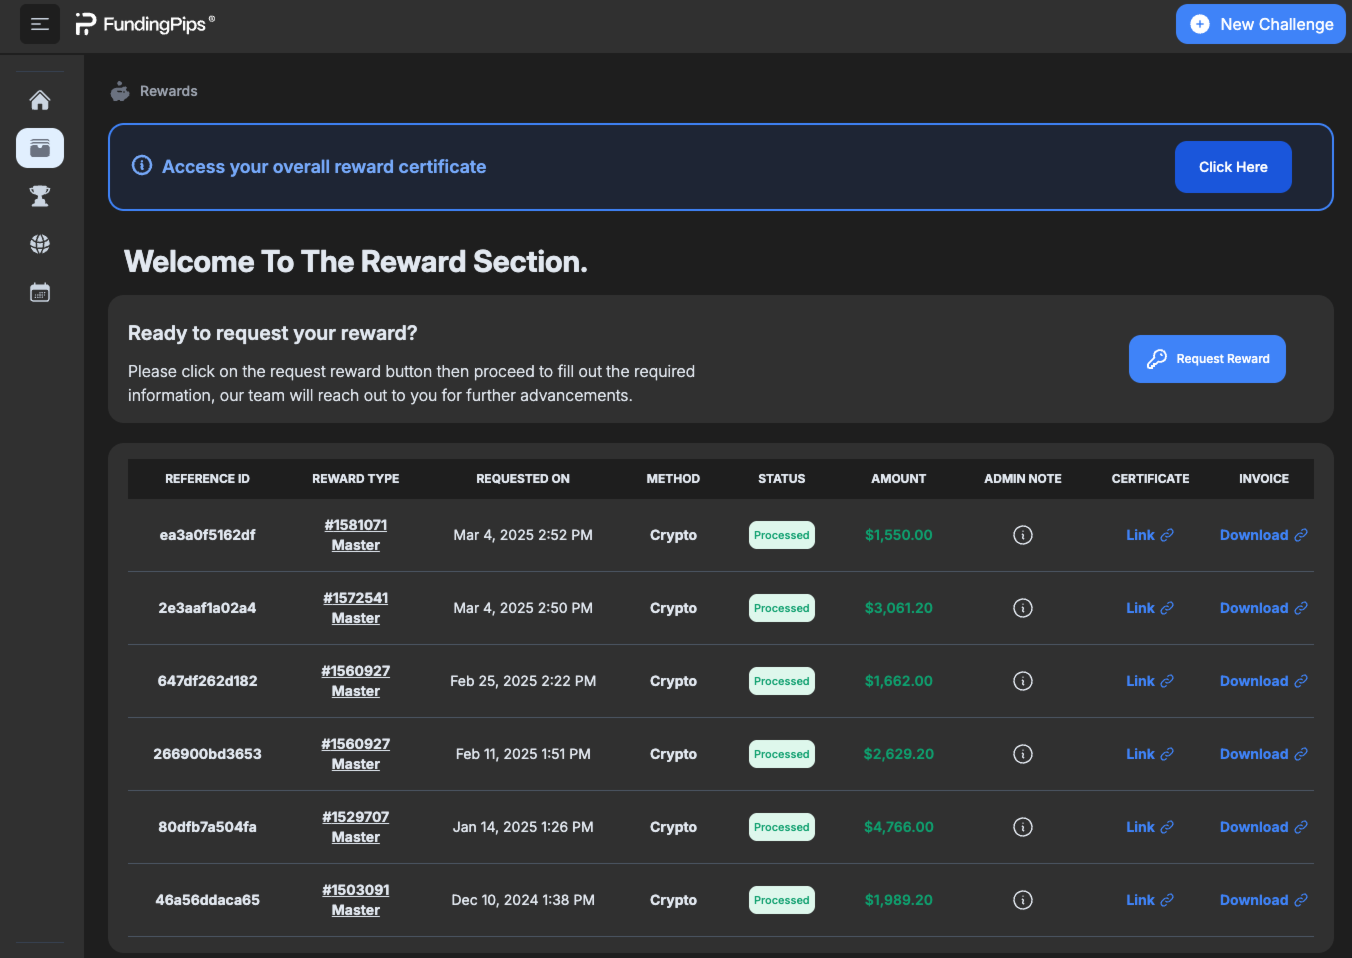This screenshot has width=1352, height=958.
Task: Open account #1581071 Master link
Action: coord(356,535)
